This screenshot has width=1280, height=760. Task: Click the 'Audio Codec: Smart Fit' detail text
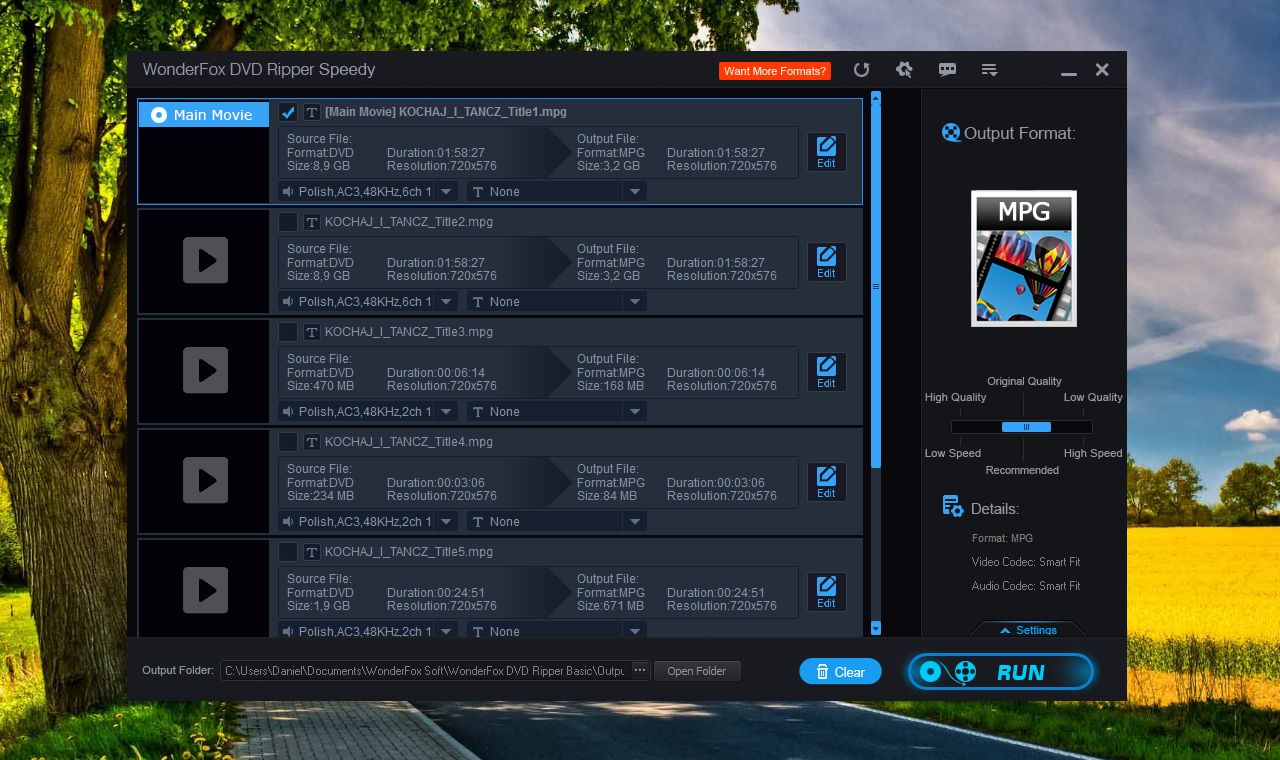tap(1026, 586)
